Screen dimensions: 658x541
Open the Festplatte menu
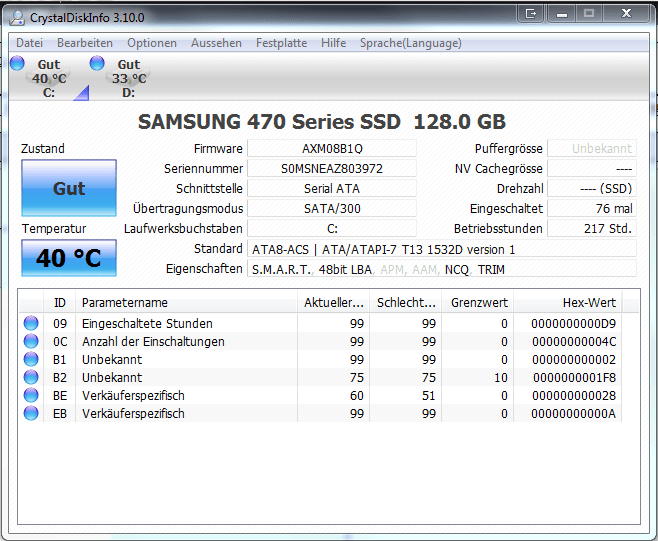pos(281,43)
